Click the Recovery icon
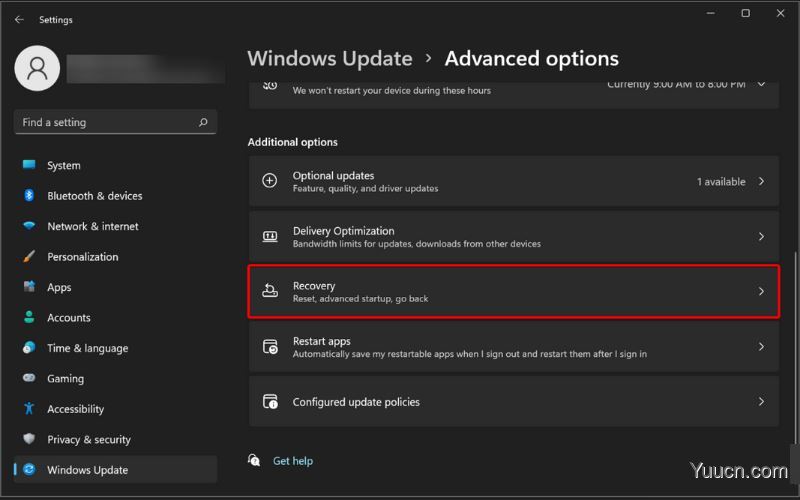 [x=270, y=291]
